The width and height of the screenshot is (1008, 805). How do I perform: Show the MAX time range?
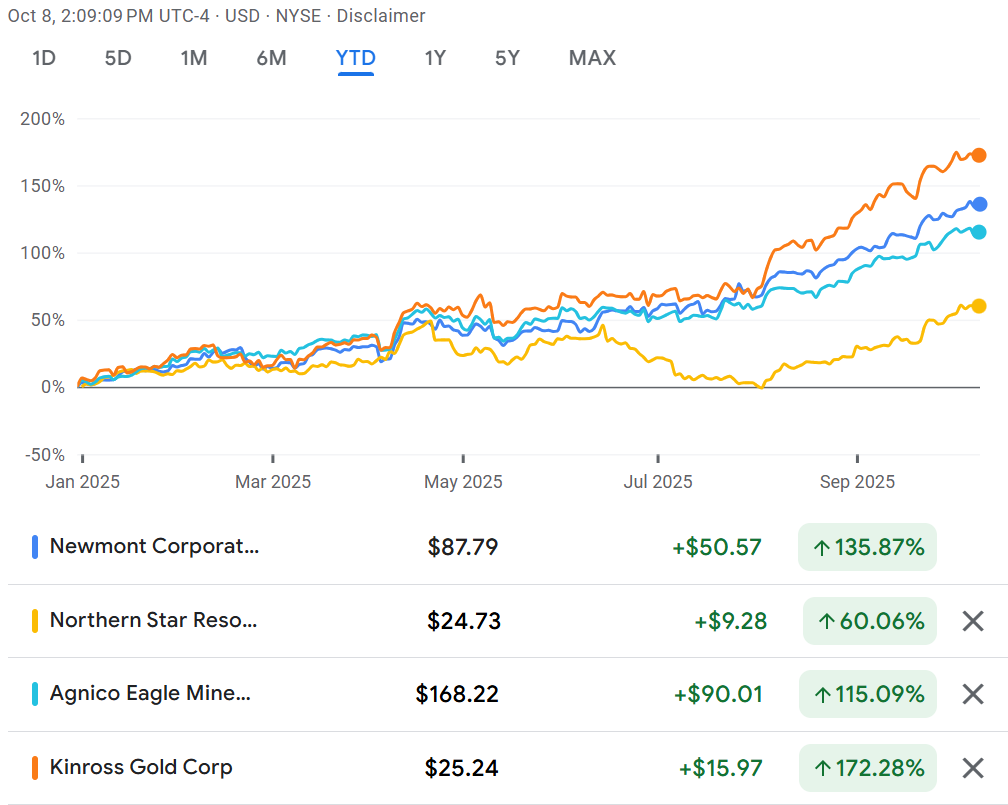coord(592,58)
